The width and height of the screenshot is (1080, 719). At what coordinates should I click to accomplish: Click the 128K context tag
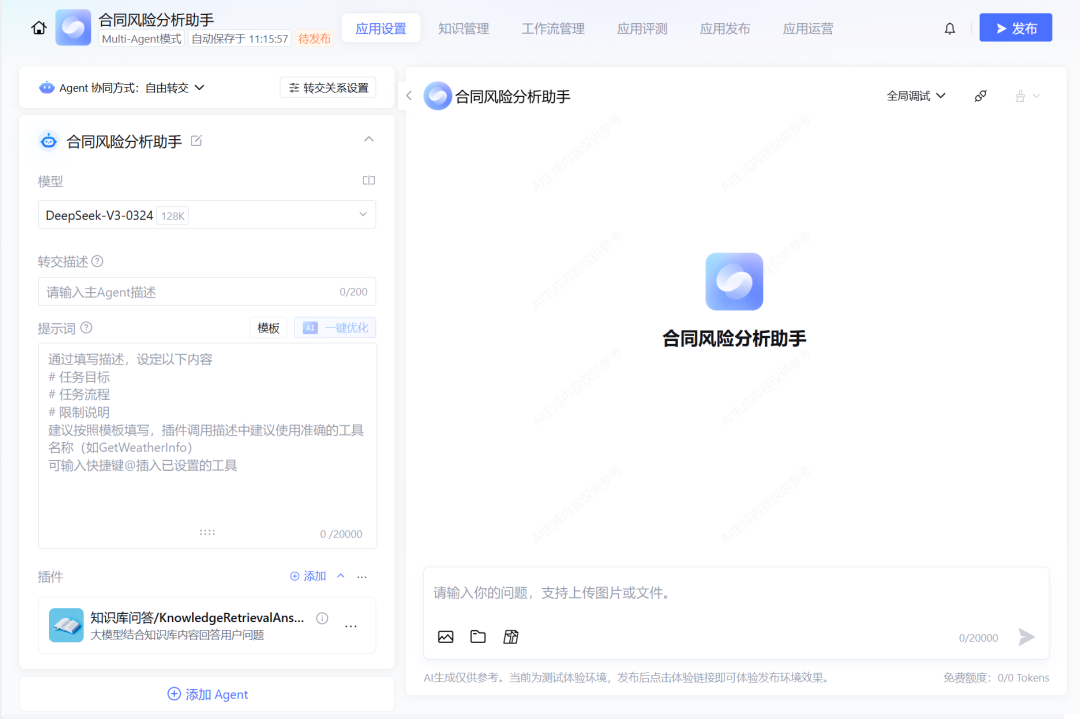click(x=173, y=216)
